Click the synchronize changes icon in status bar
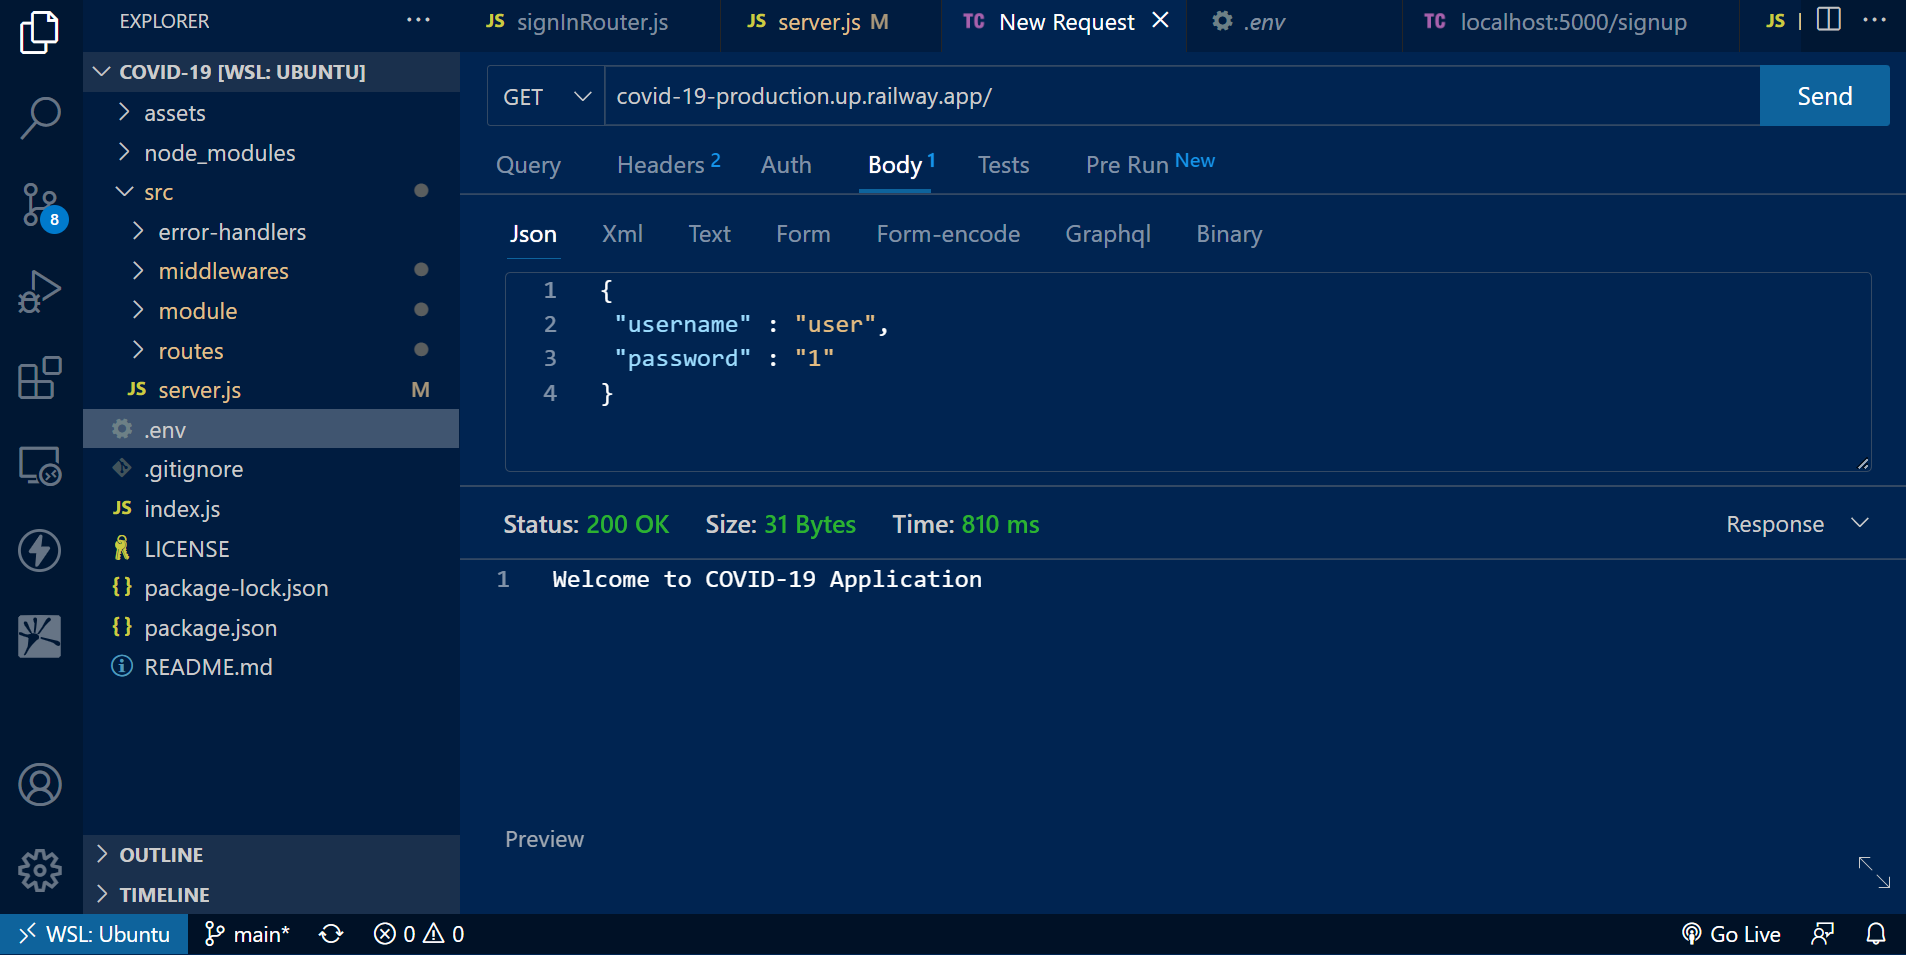 tap(331, 934)
